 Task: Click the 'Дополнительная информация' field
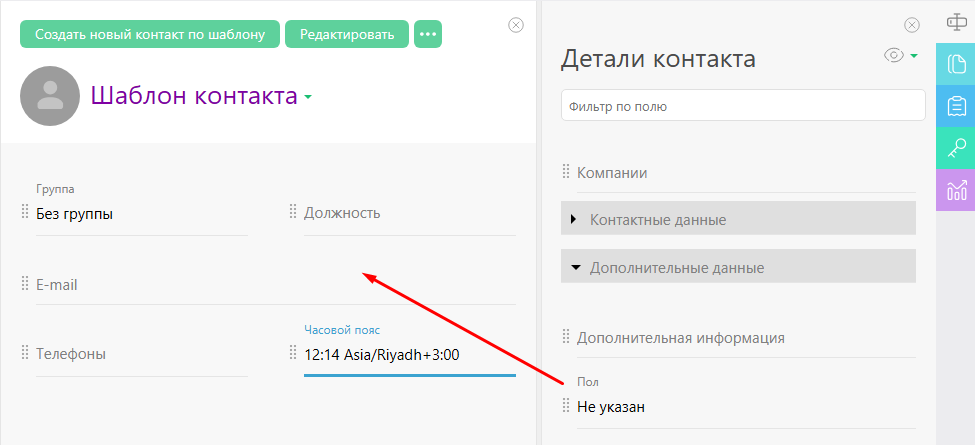click(x=746, y=338)
